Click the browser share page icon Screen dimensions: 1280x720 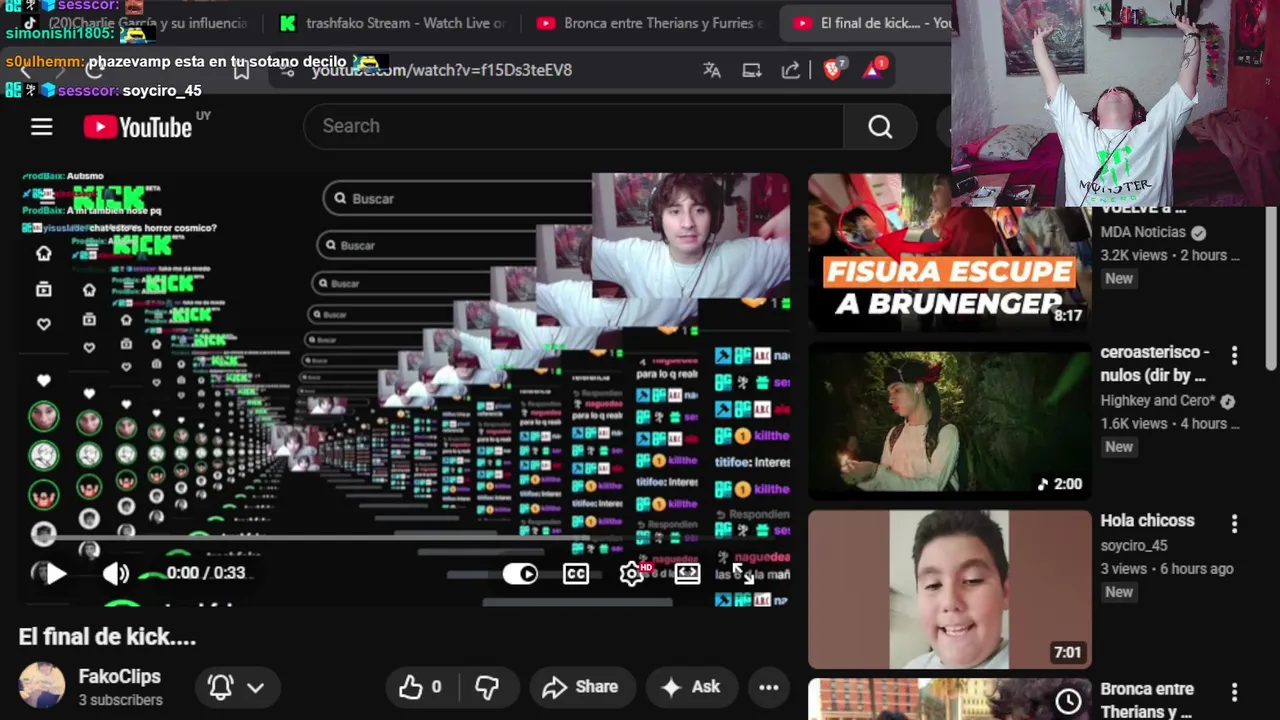pos(791,70)
